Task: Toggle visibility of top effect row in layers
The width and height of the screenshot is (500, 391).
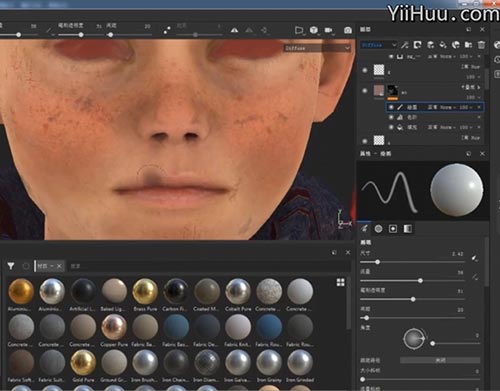Action: (x=391, y=57)
